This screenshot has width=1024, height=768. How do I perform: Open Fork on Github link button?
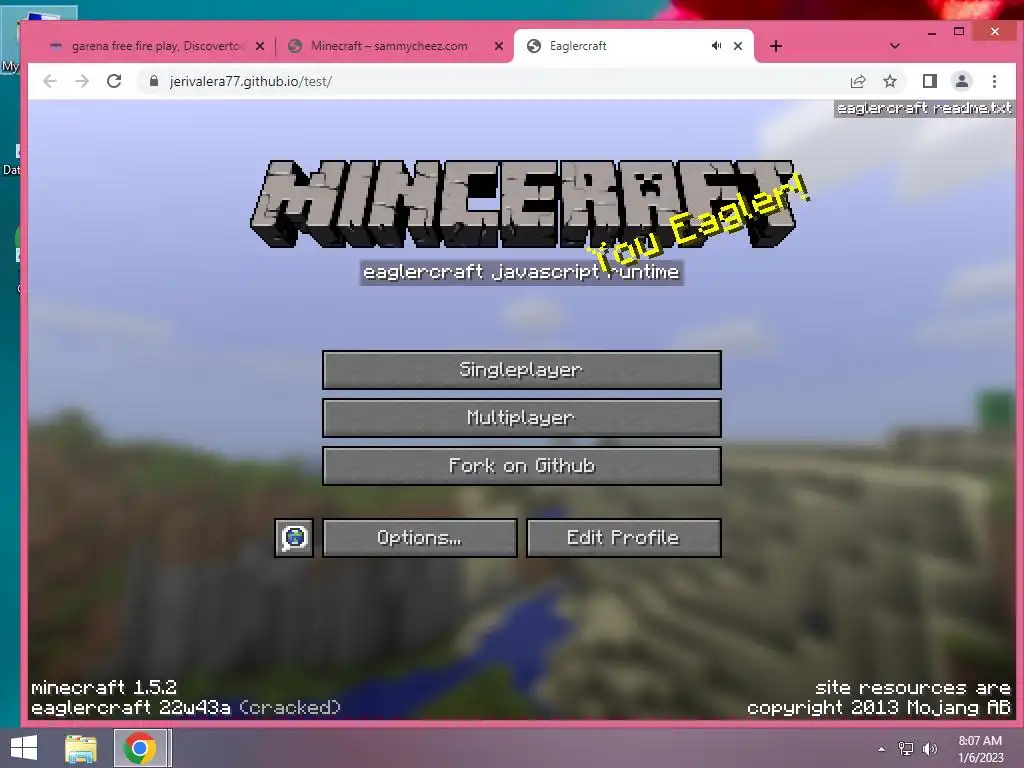pyautogui.click(x=521, y=466)
